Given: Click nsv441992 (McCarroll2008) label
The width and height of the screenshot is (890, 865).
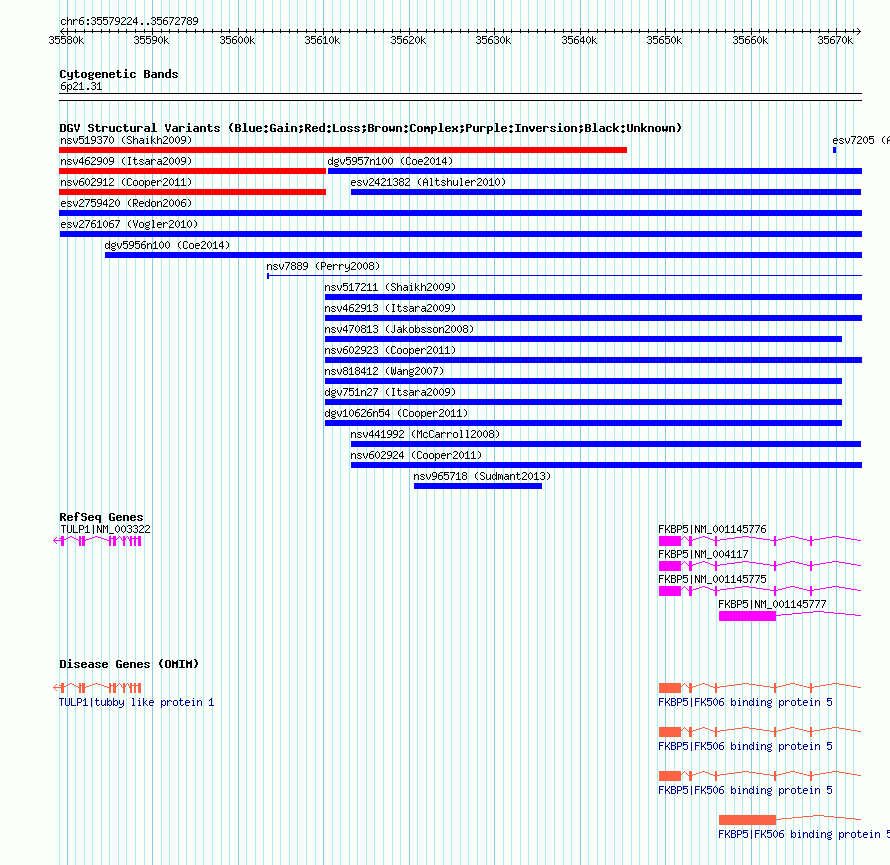Looking at the screenshot, I should point(425,434).
